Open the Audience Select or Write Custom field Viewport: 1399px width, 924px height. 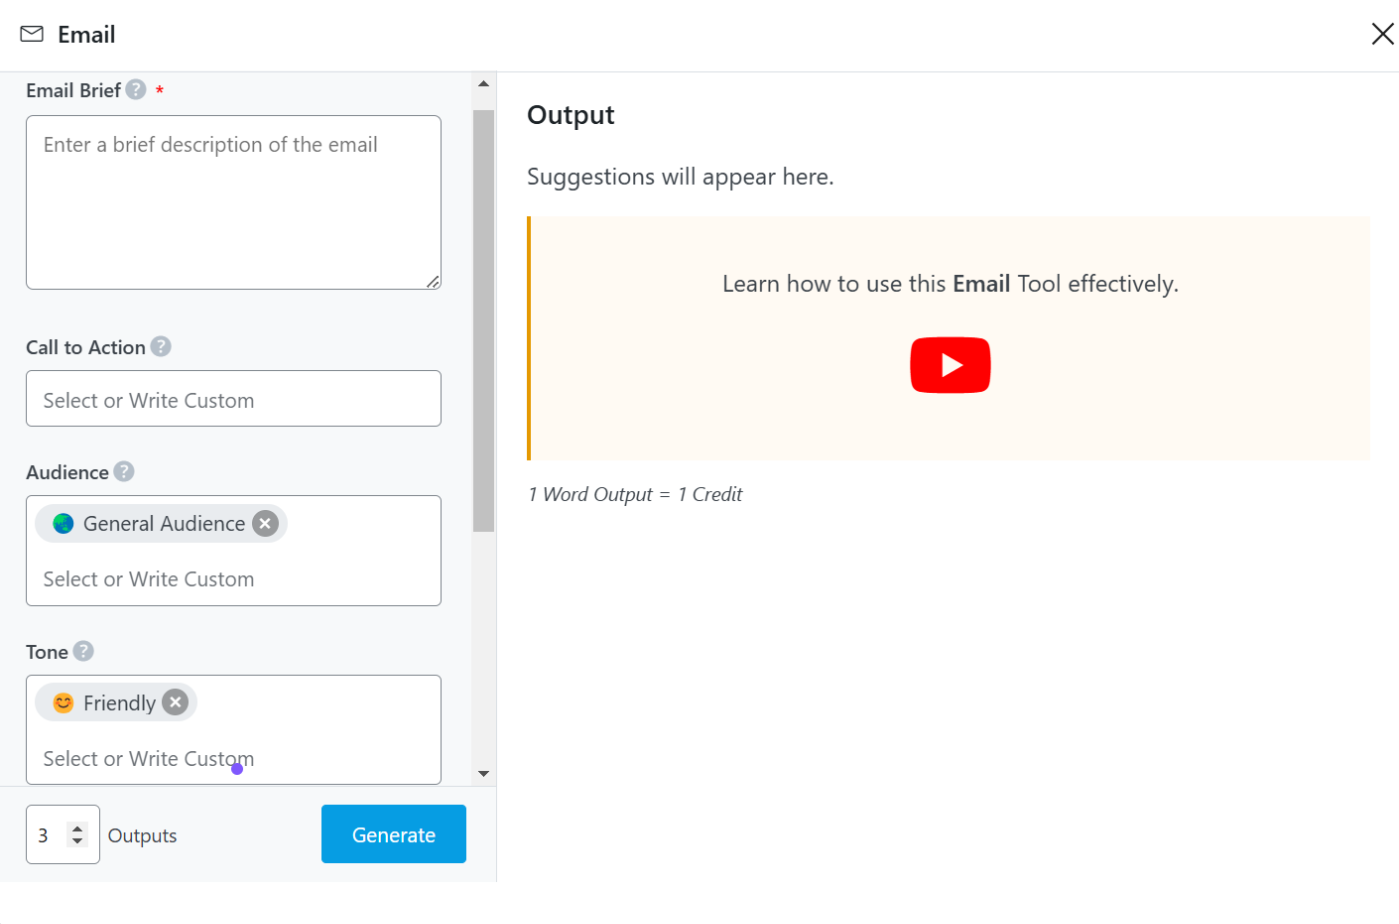click(233, 579)
